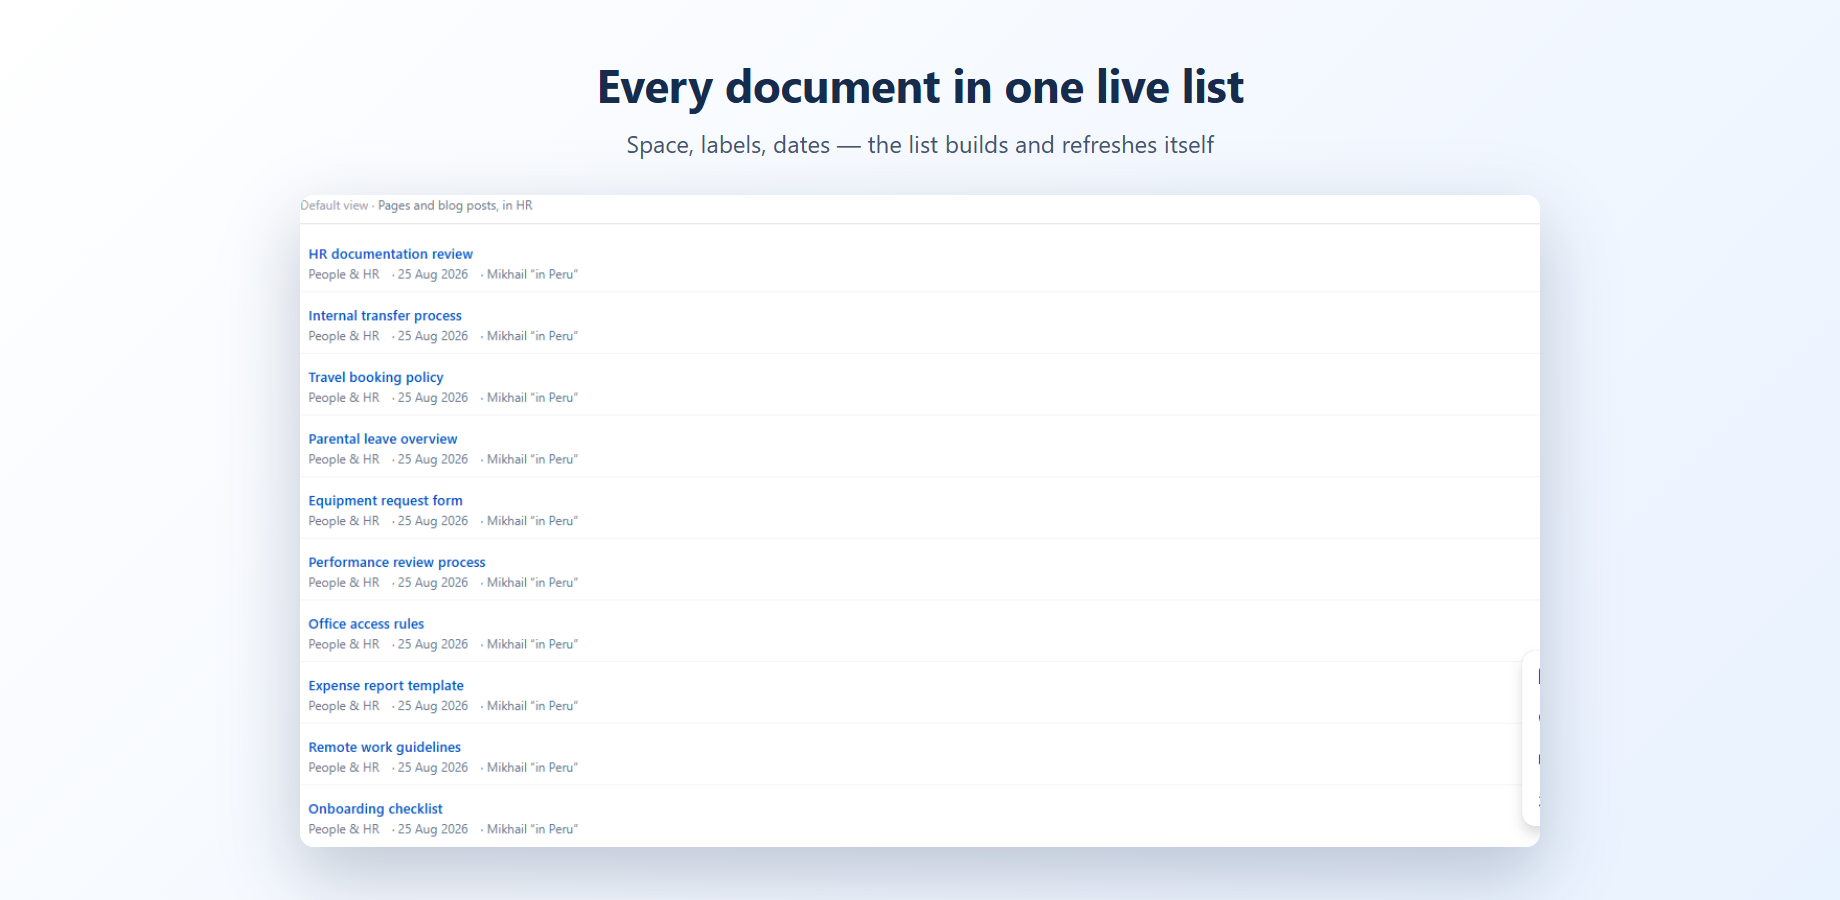Viewport: 1840px width, 900px height.
Task: Open Internal transfer process page
Action: pyautogui.click(x=385, y=316)
